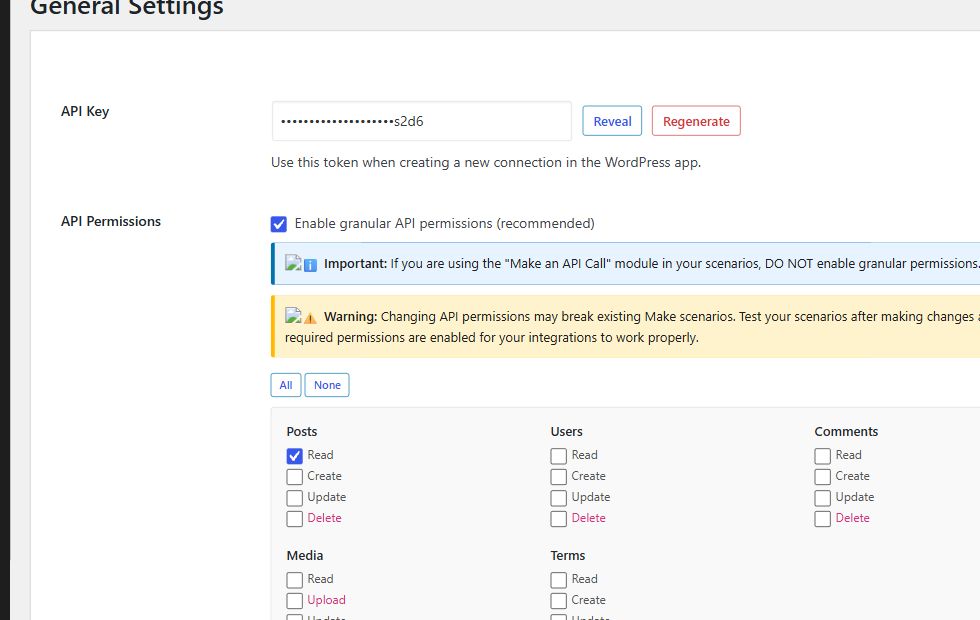Click the General Settings page heading
This screenshot has height=620, width=980.
pyautogui.click(x=127, y=8)
